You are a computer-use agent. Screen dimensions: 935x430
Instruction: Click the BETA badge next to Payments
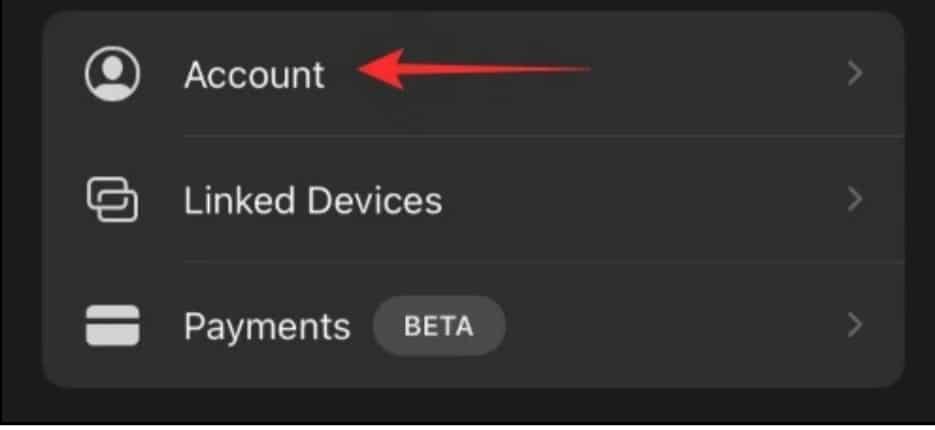(439, 326)
